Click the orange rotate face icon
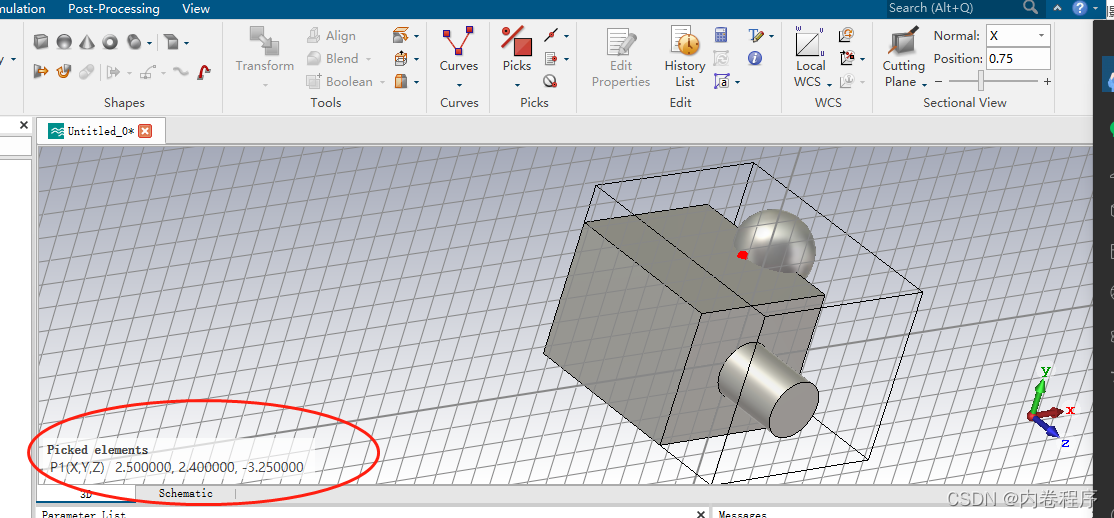This screenshot has height=518, width=1114. 64,71
